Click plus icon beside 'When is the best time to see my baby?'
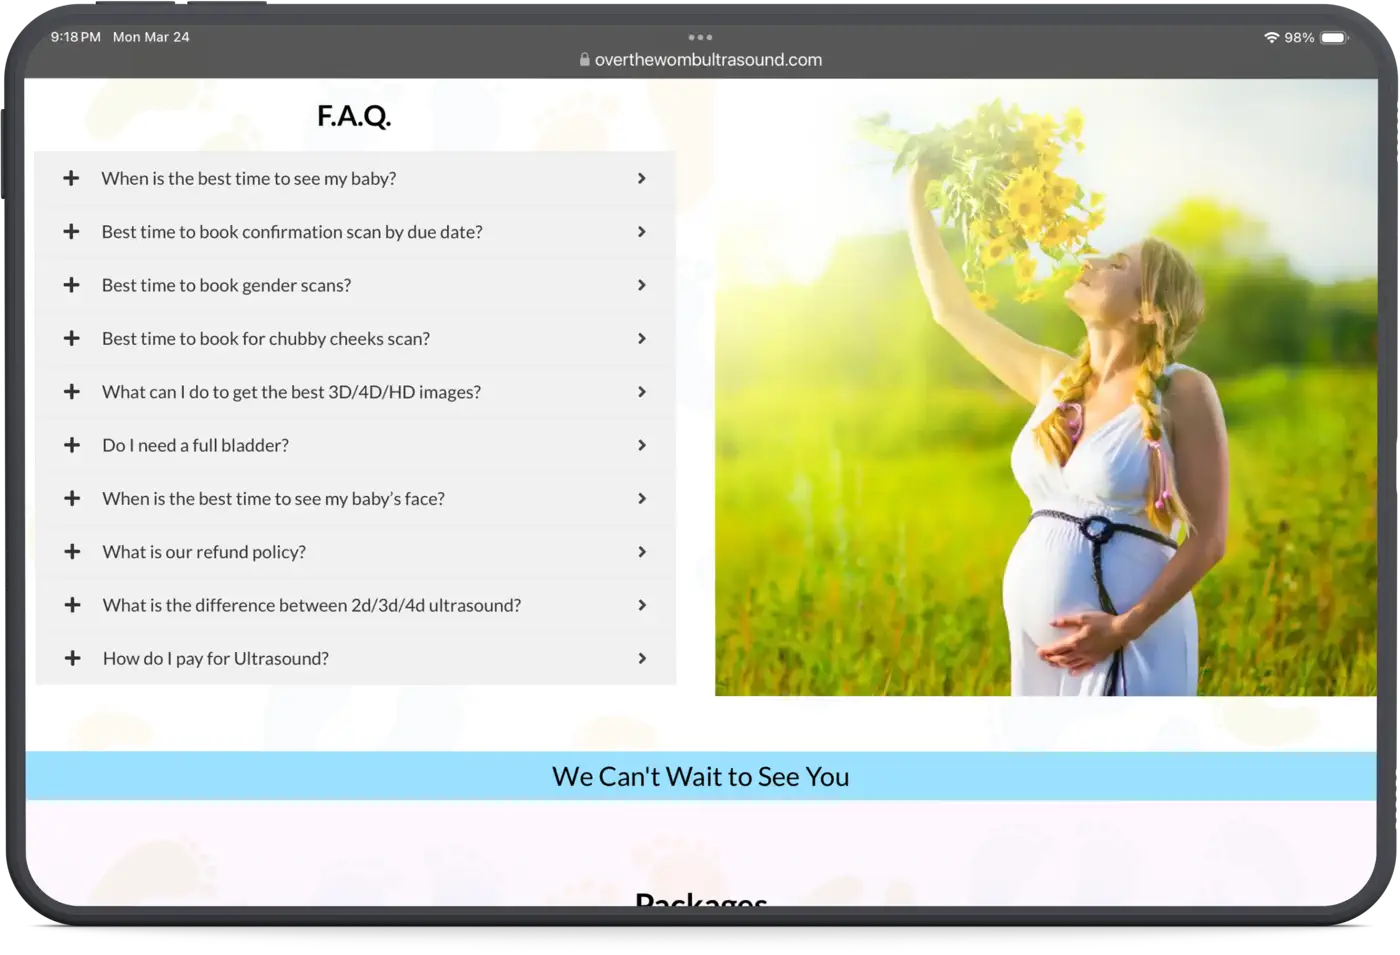The height and width of the screenshot is (955, 1400). [x=71, y=178]
